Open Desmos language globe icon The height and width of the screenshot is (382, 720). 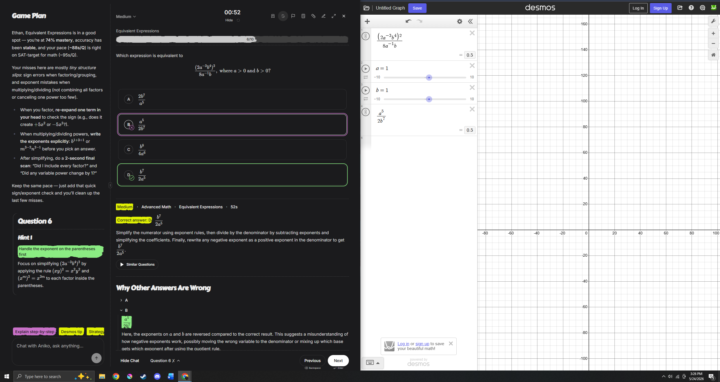(x=703, y=8)
